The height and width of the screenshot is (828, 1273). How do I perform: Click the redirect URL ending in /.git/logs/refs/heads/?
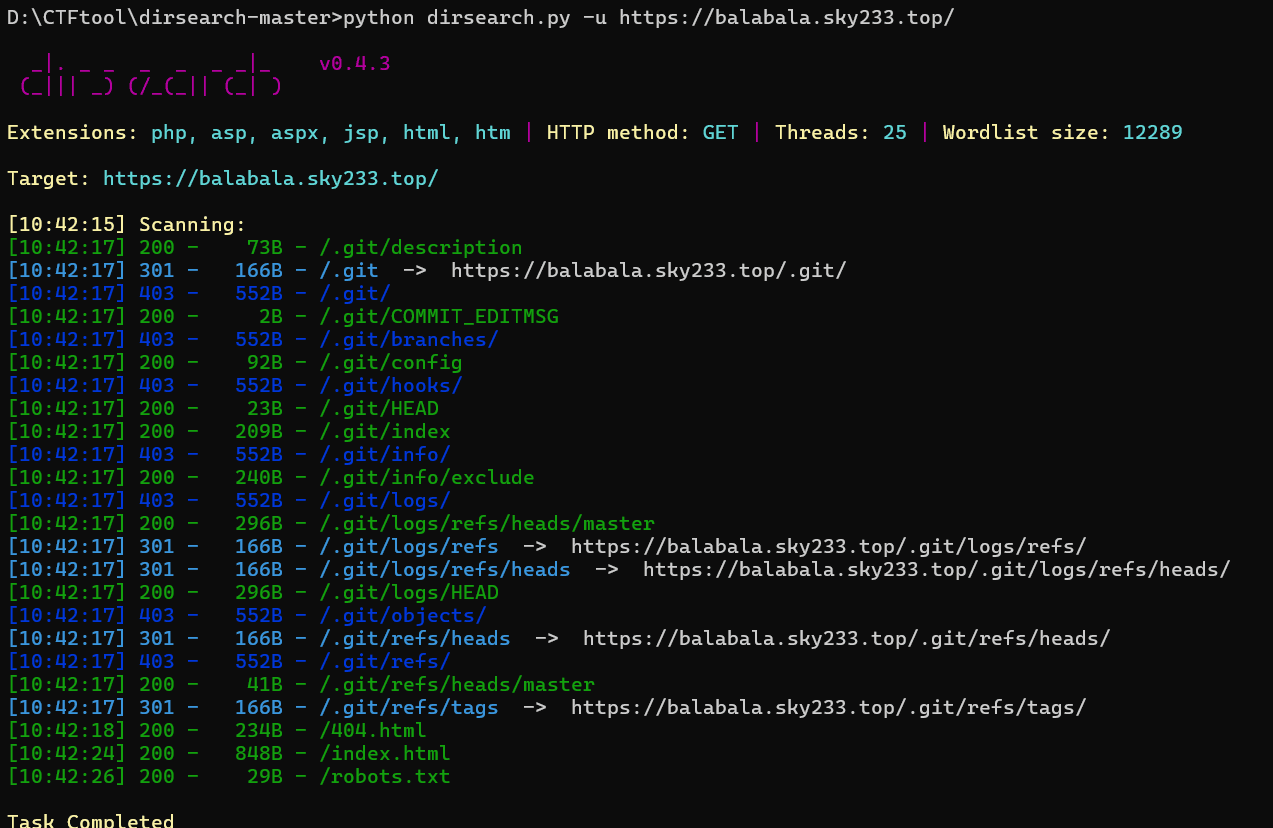pos(936,569)
